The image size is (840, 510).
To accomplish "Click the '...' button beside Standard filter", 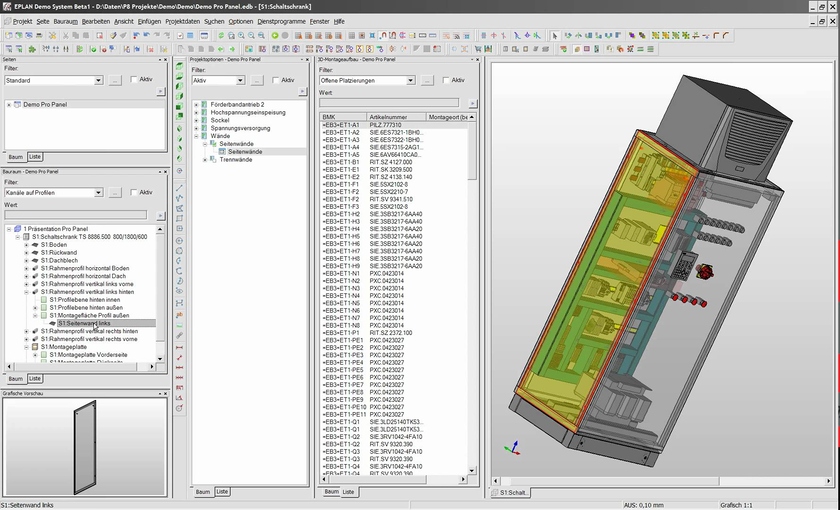I will (x=115, y=80).
